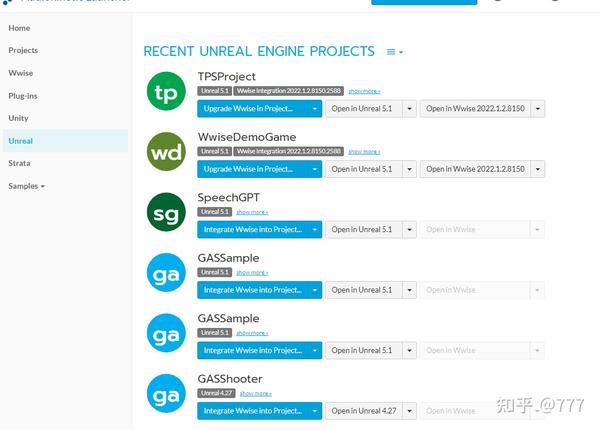Expand Open in Unreal 4.27 dropdown arrow
600x430 pixels.
[x=409, y=411]
